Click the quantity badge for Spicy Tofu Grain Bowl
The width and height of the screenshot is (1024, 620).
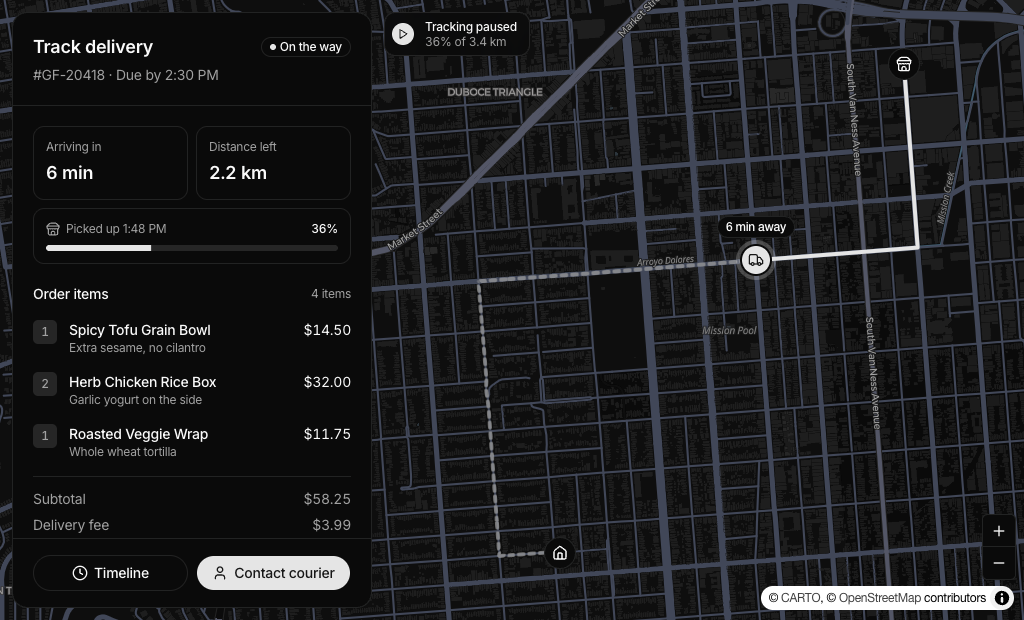coord(45,332)
